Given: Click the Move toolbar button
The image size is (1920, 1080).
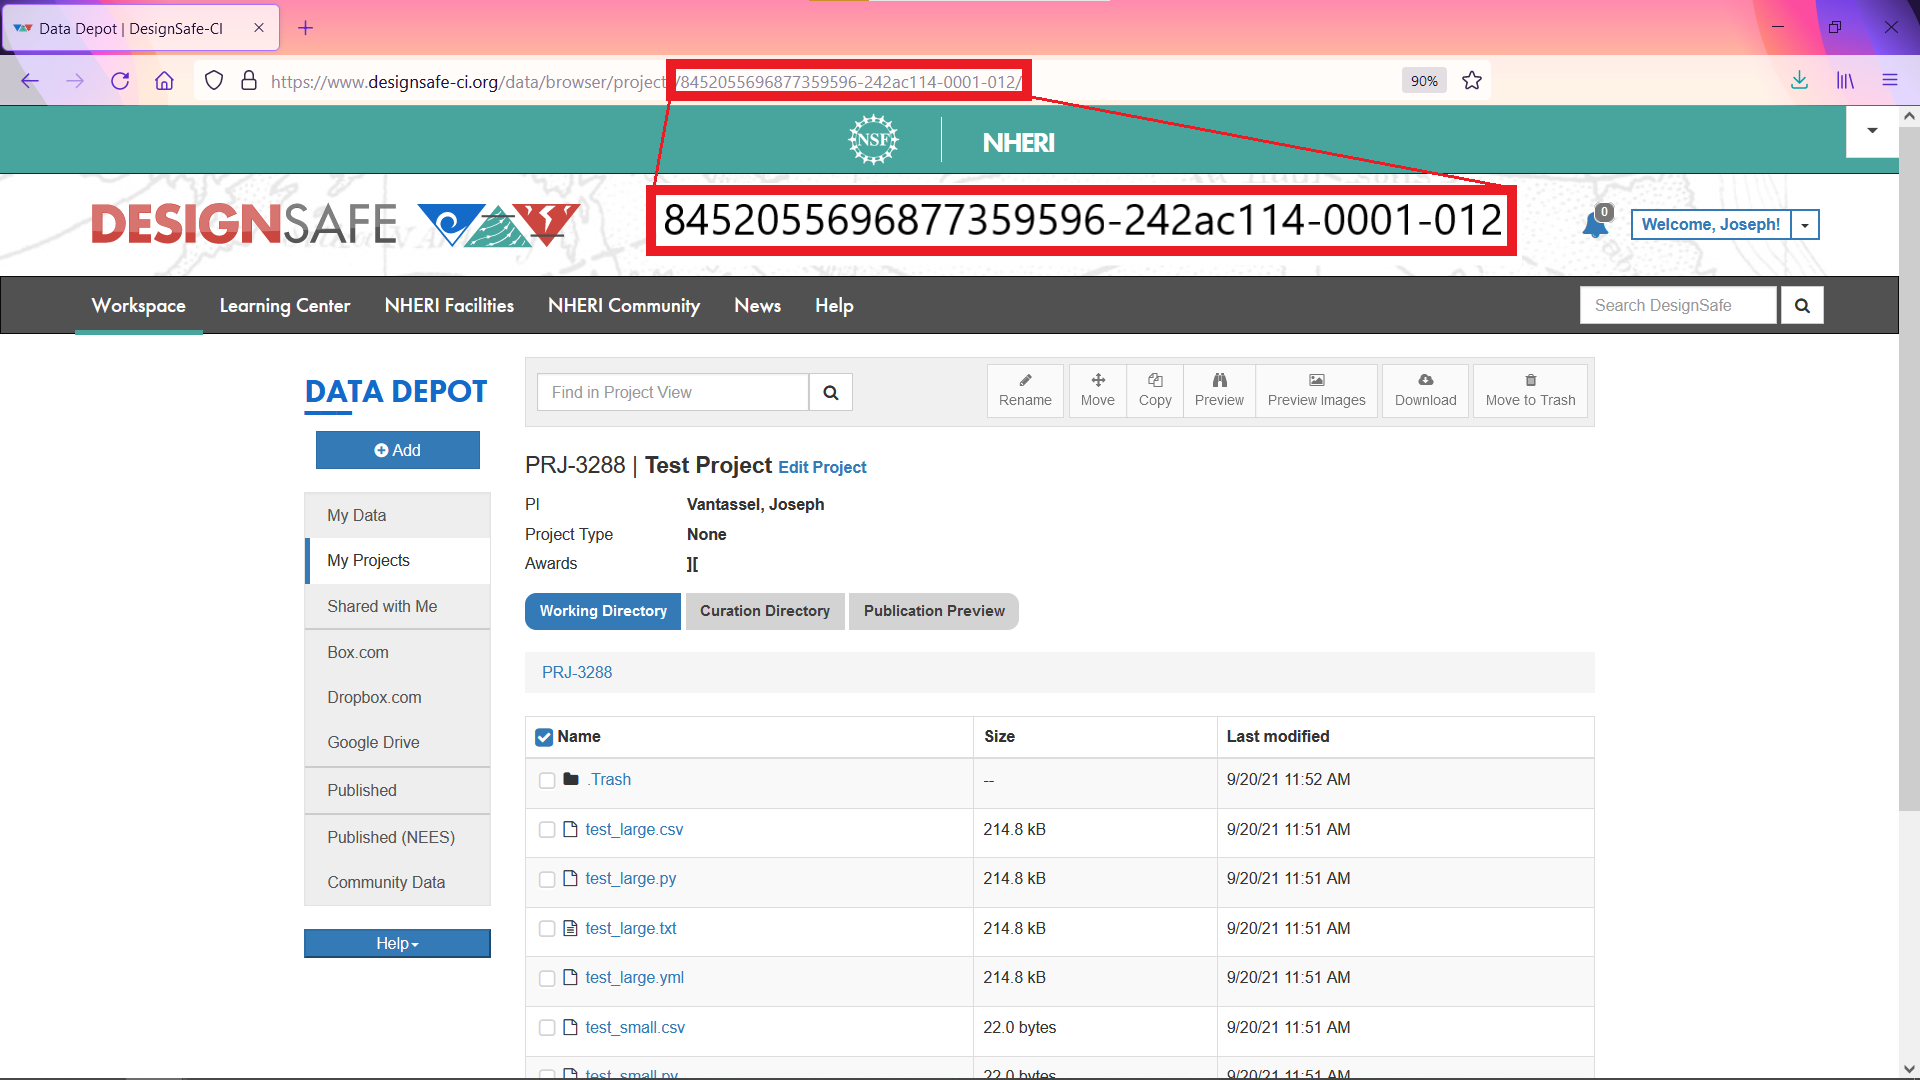Looking at the screenshot, I should point(1097,391).
